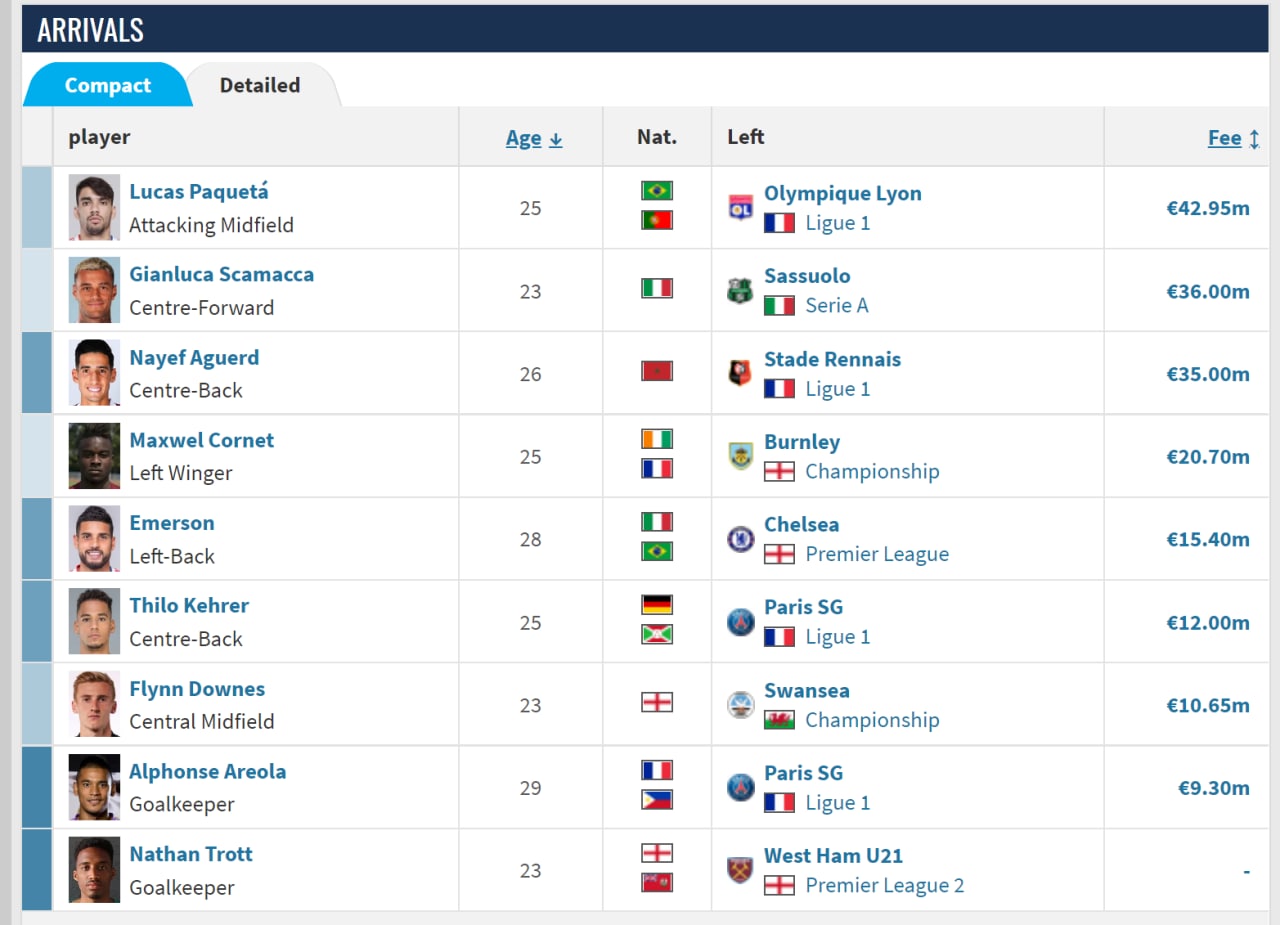The height and width of the screenshot is (925, 1280).
Task: Click the Swansea club crest icon
Action: 740,705
